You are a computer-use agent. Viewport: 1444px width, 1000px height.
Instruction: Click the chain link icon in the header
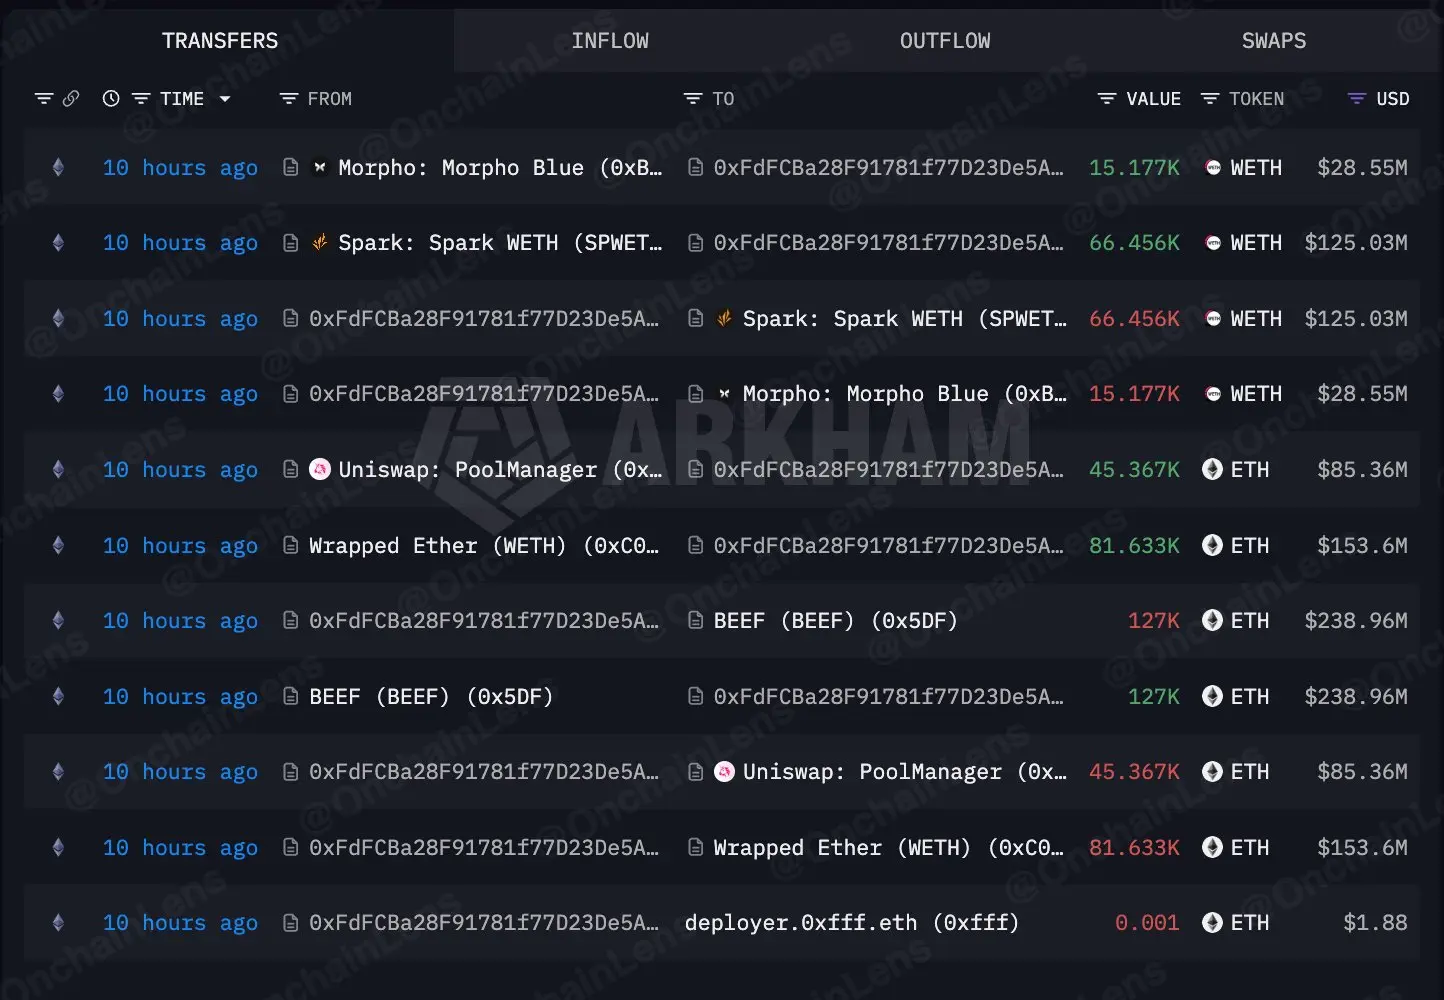[71, 99]
